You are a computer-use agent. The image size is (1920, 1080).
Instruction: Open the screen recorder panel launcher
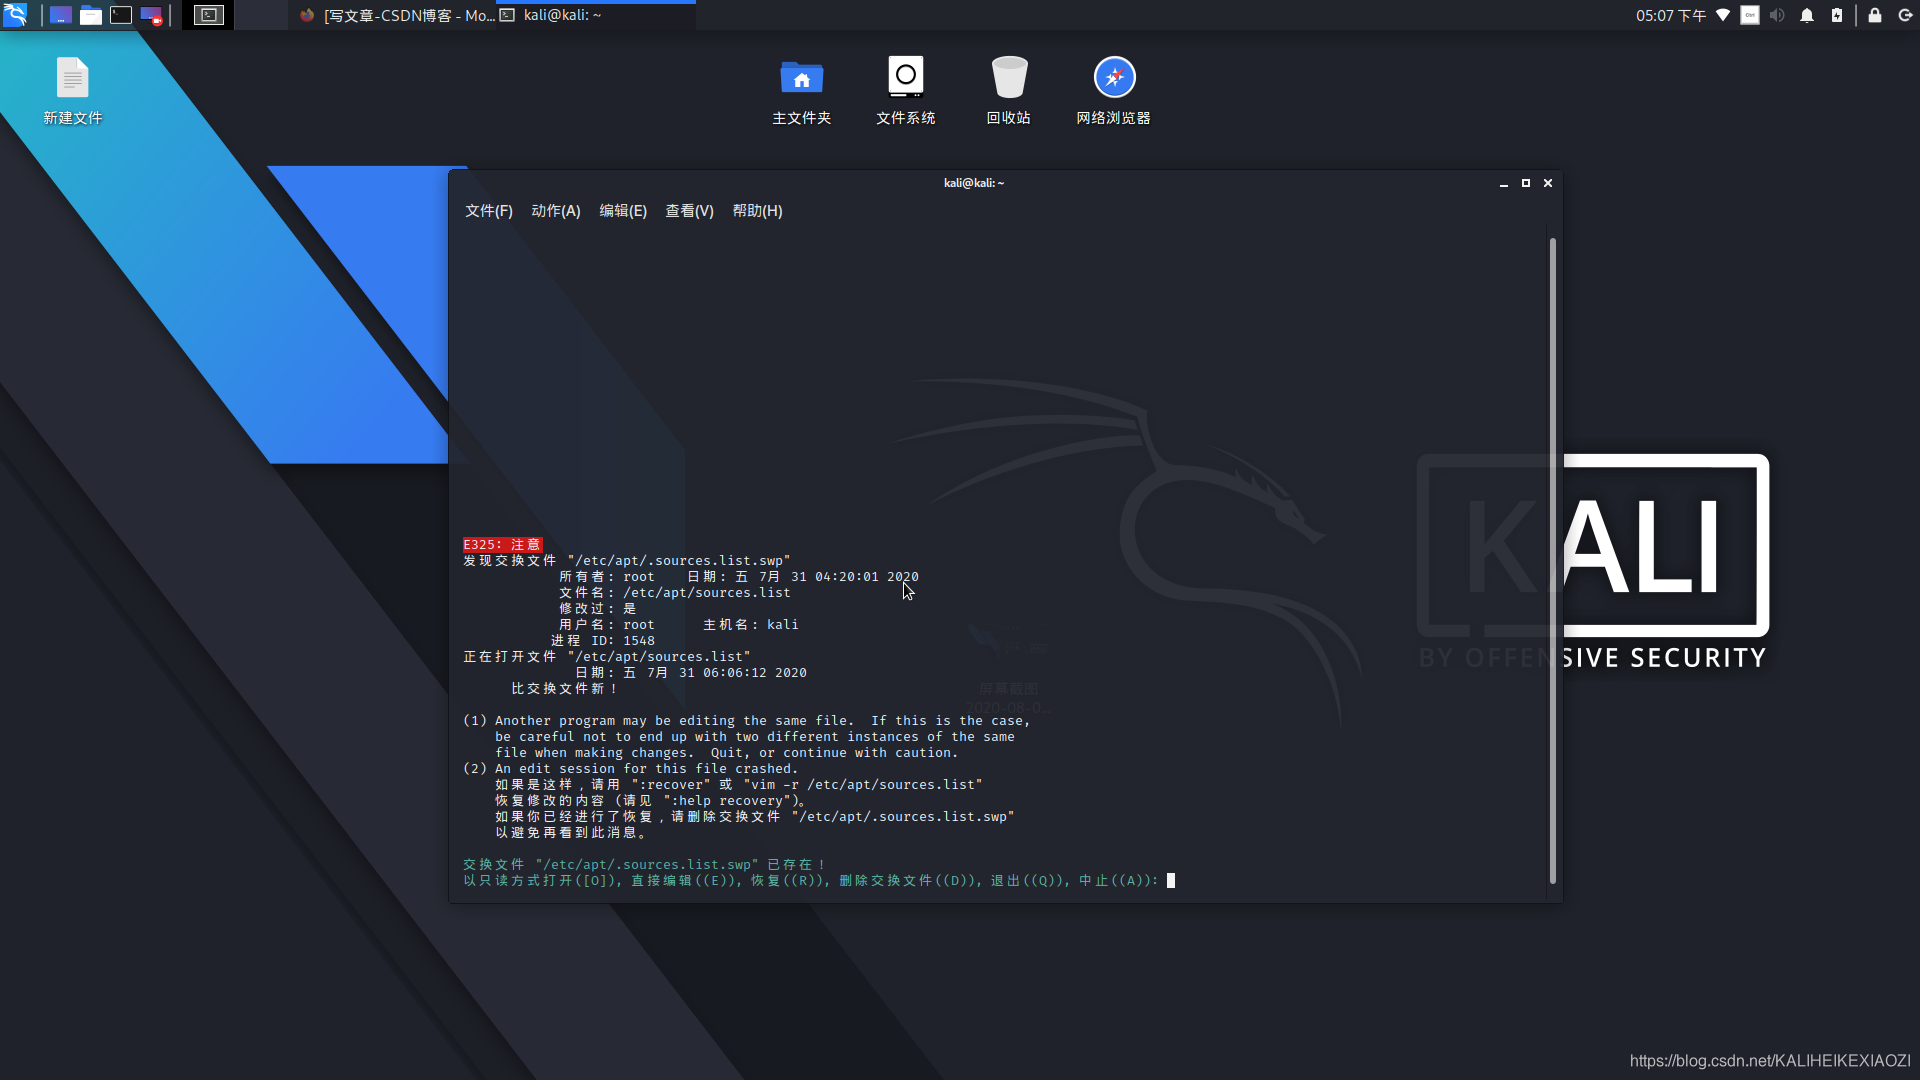[x=151, y=15]
